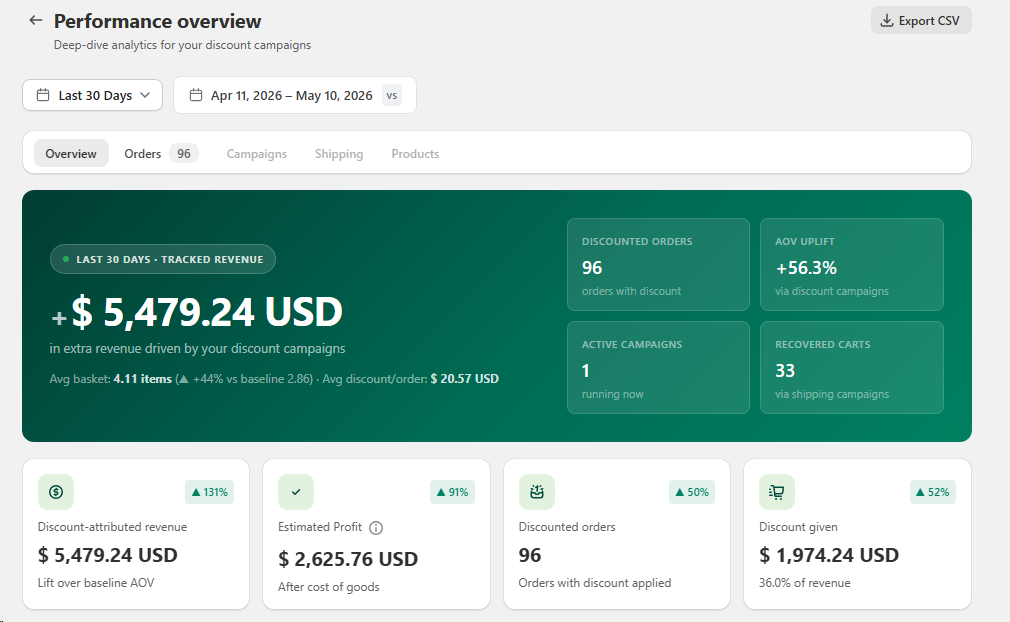Screen dimensions: 1010x622
Task: Click the 91% growth badge
Action: pos(452,492)
